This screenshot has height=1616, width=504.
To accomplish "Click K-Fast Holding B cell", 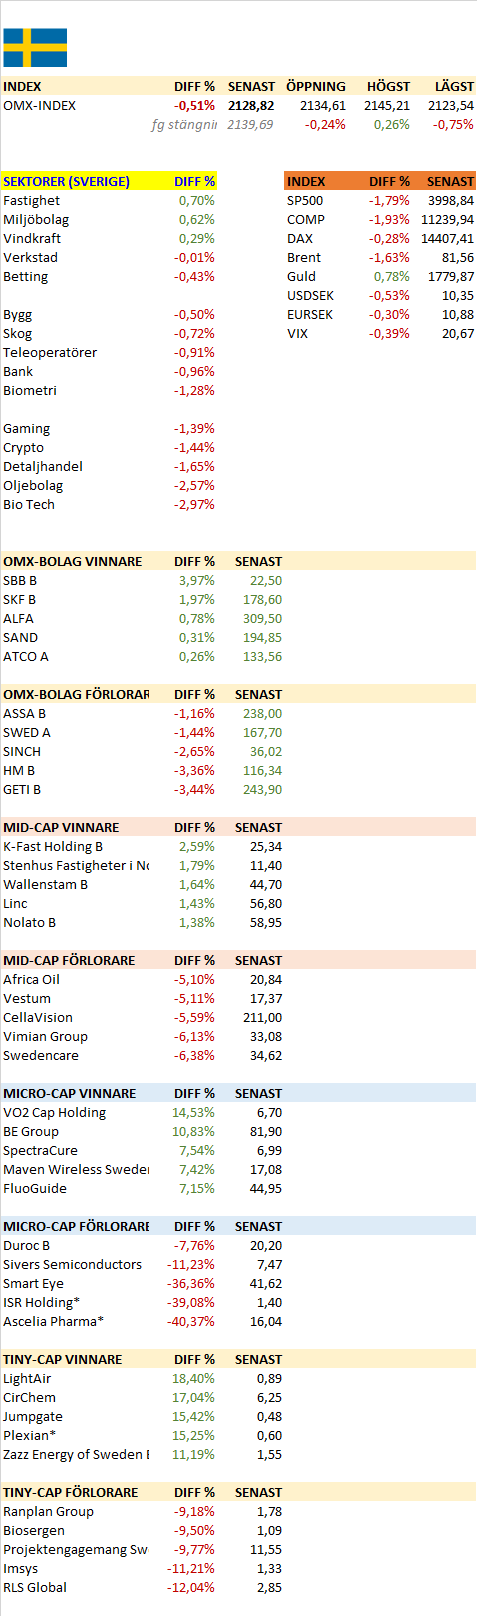I will [53, 846].
